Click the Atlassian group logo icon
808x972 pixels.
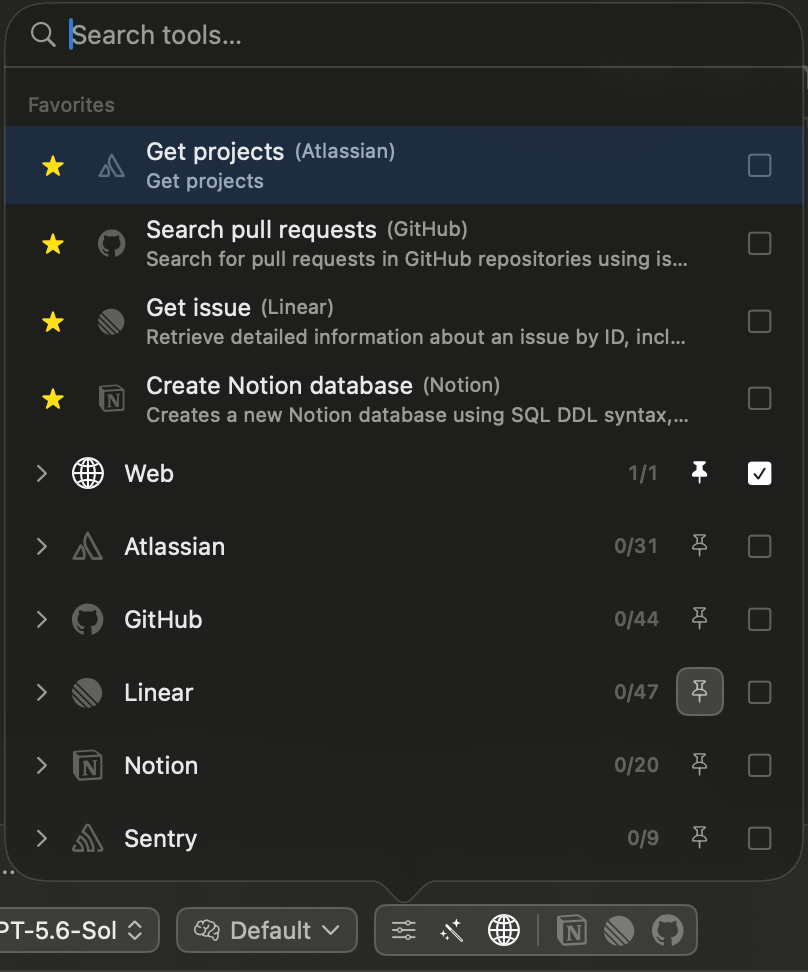point(88,547)
